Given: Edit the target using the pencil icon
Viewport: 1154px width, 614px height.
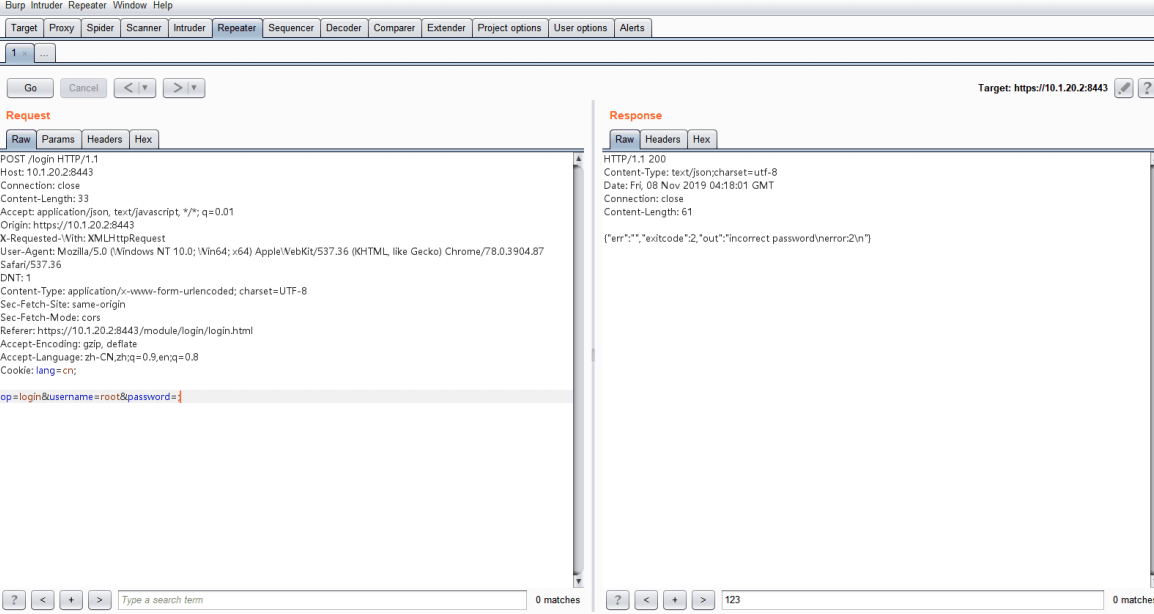Looking at the screenshot, I should click(x=1124, y=88).
